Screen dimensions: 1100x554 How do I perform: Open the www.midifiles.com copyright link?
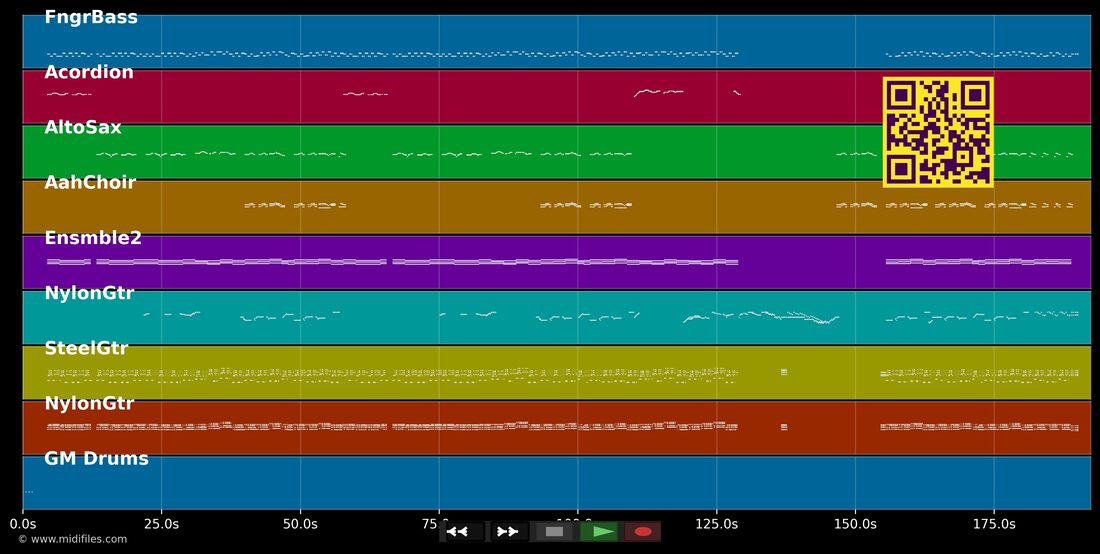tap(72, 539)
